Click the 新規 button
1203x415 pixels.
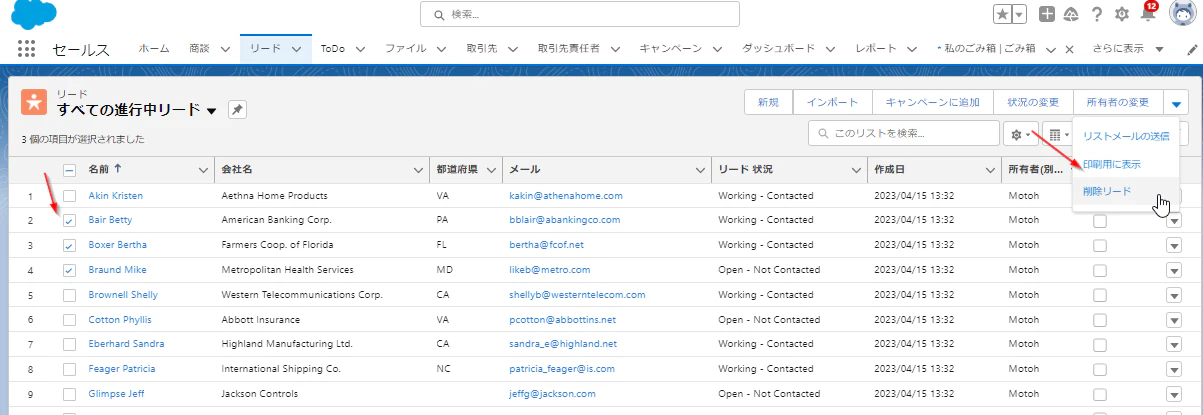coord(768,102)
